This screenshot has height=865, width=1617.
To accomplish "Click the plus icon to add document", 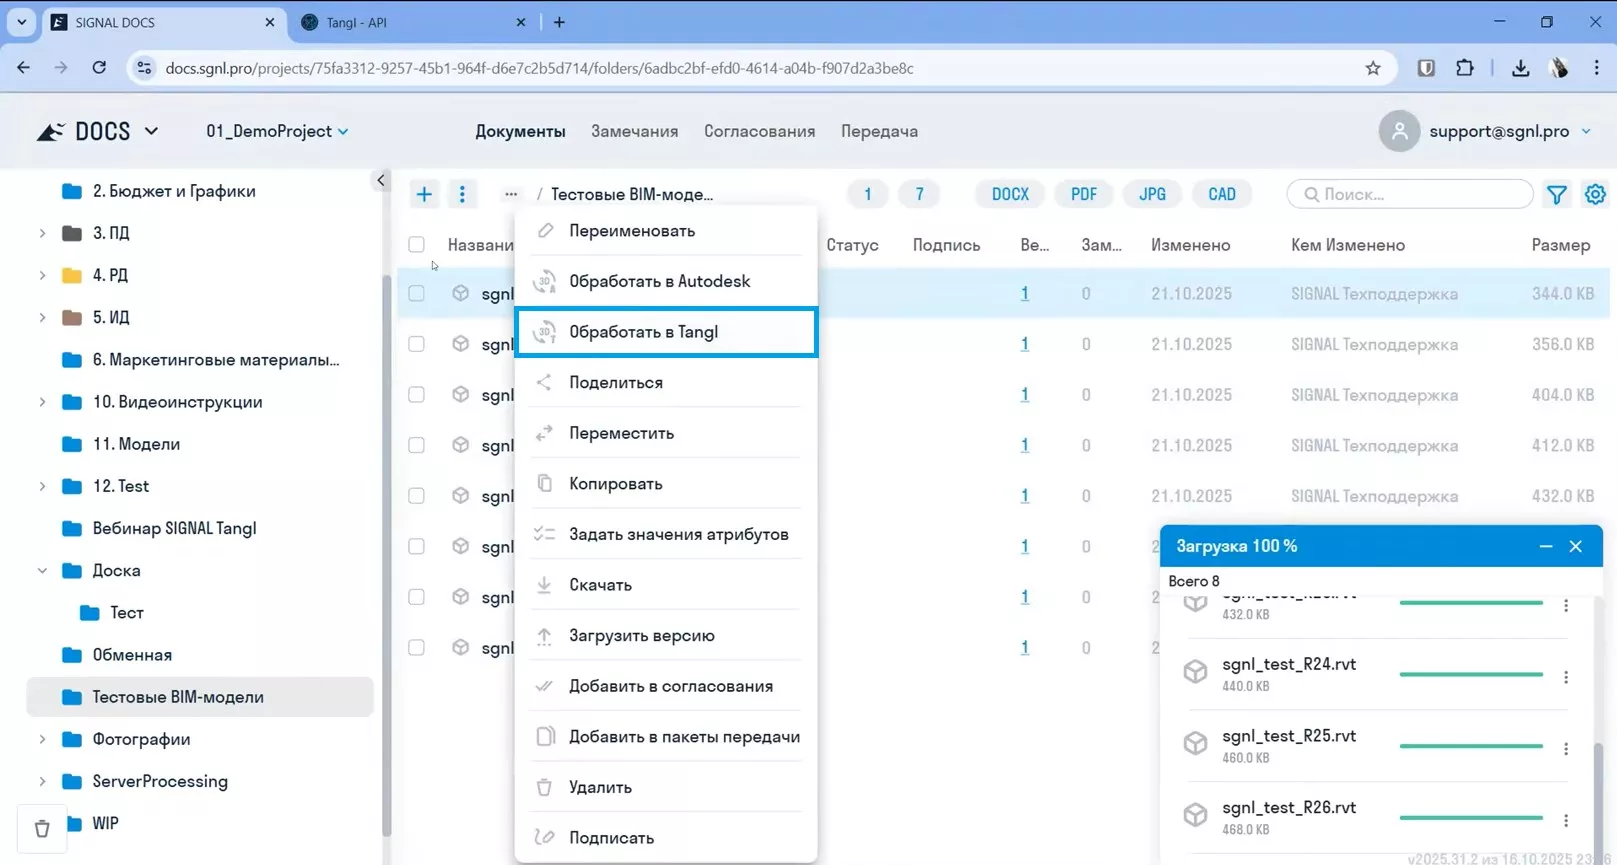I will pyautogui.click(x=424, y=194).
